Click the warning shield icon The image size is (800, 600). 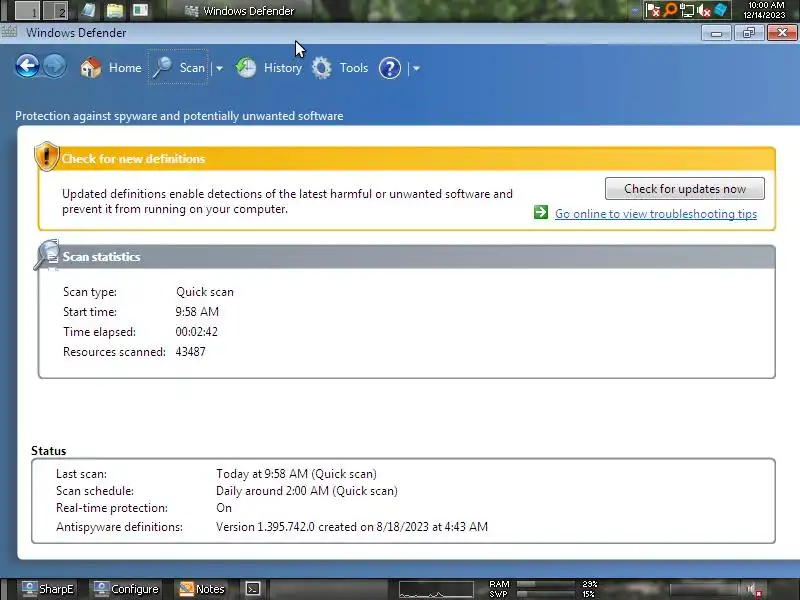tap(46, 156)
